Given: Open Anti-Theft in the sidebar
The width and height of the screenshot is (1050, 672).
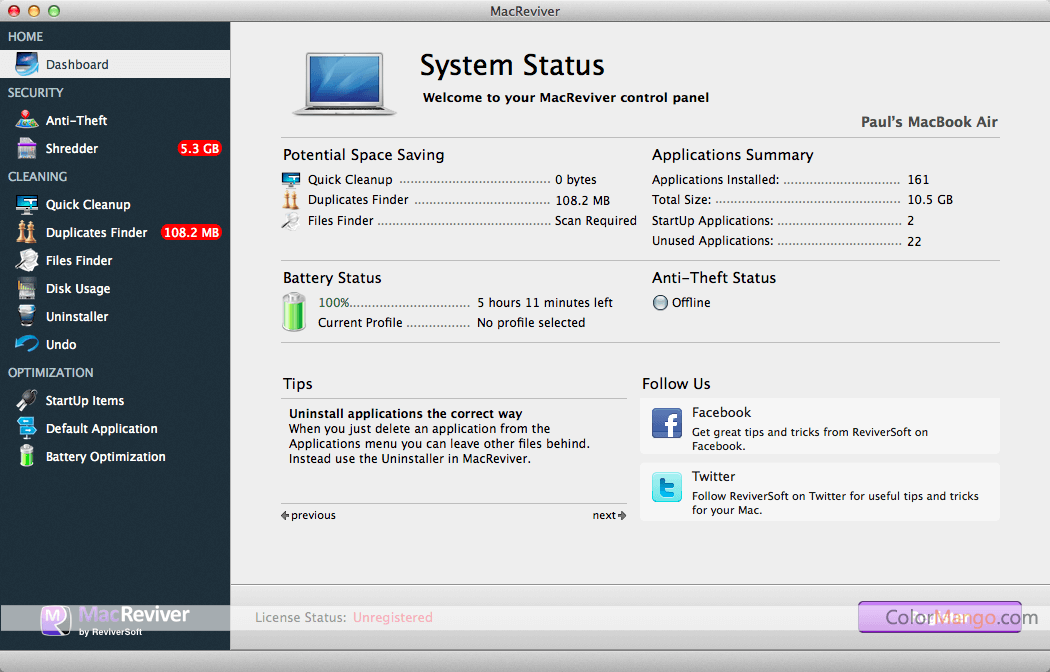Looking at the screenshot, I should click(115, 120).
